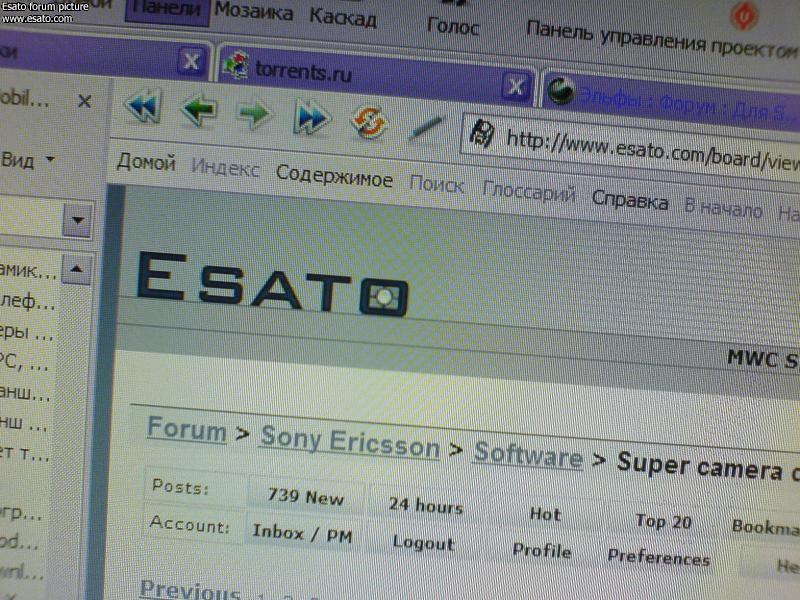Open the Software breadcrumb link
The image size is (800, 600).
click(528, 454)
